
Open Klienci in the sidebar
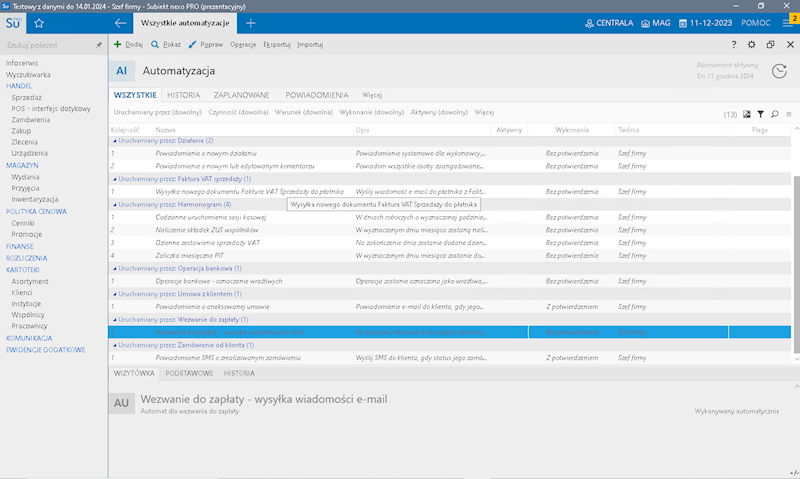click(22, 292)
